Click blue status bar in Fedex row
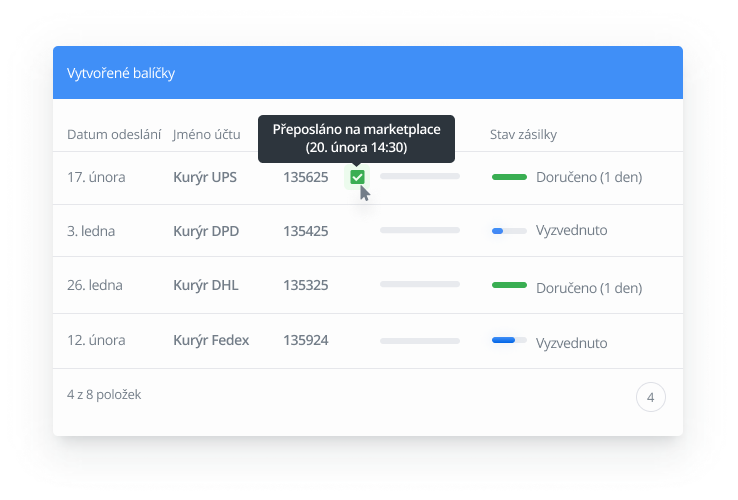The width and height of the screenshot is (738, 500). point(509,340)
